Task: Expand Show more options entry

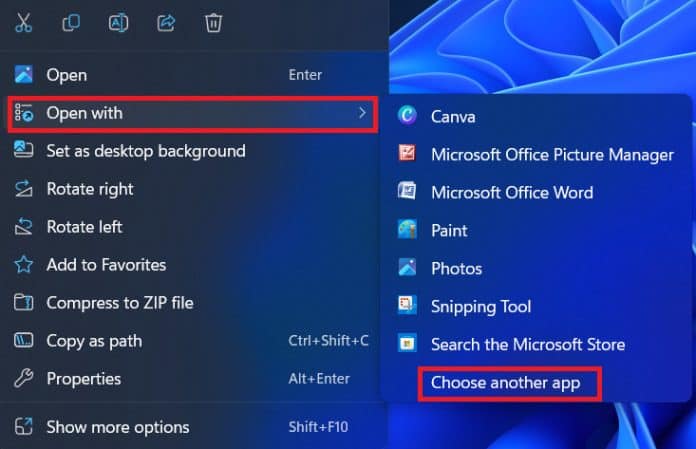Action: (x=117, y=427)
